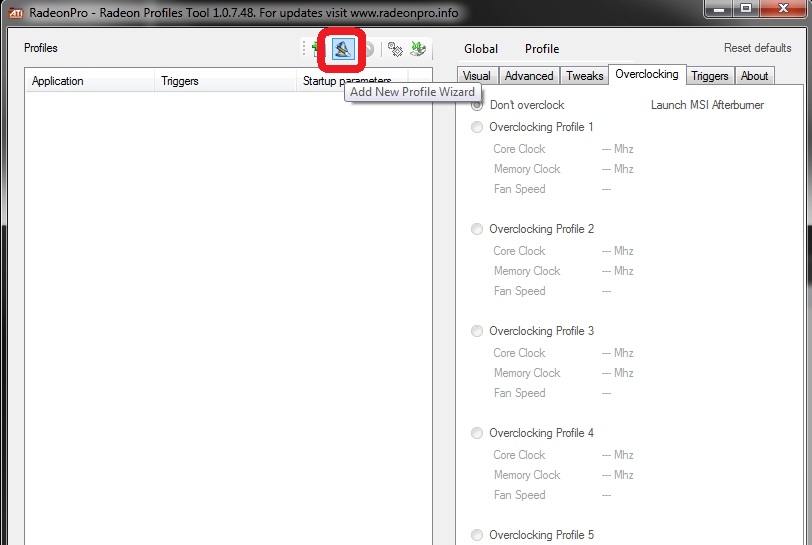
Task: Open the Add New Profile Wizard icon
Action: [x=343, y=49]
